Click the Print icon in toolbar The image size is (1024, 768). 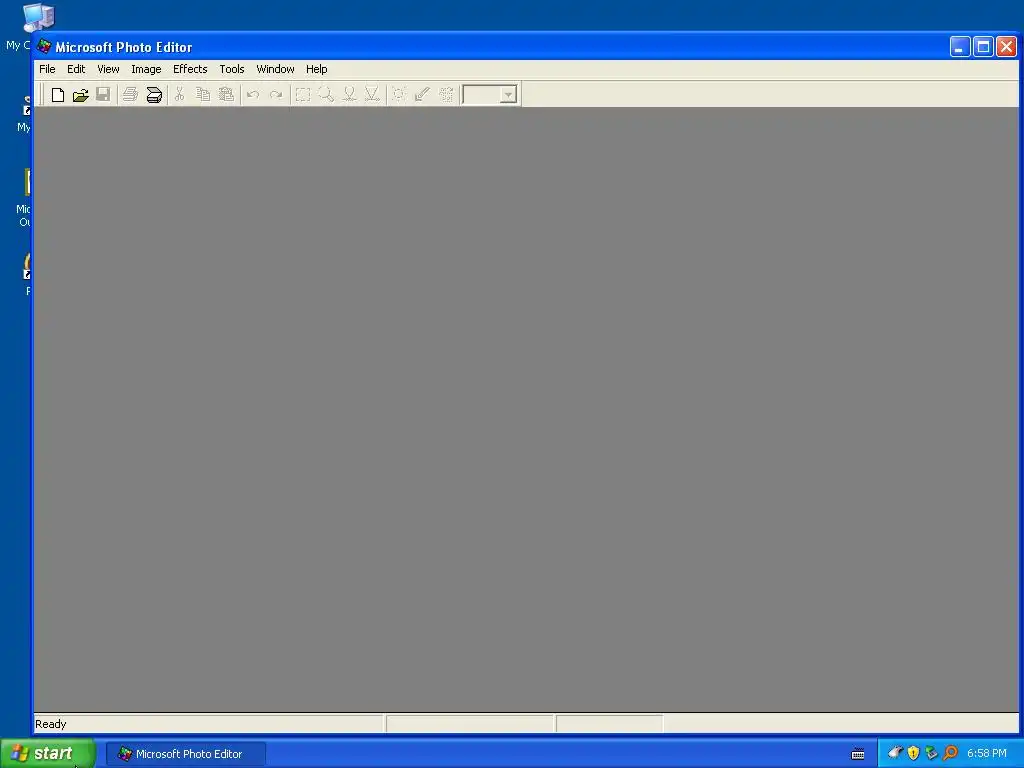[130, 95]
